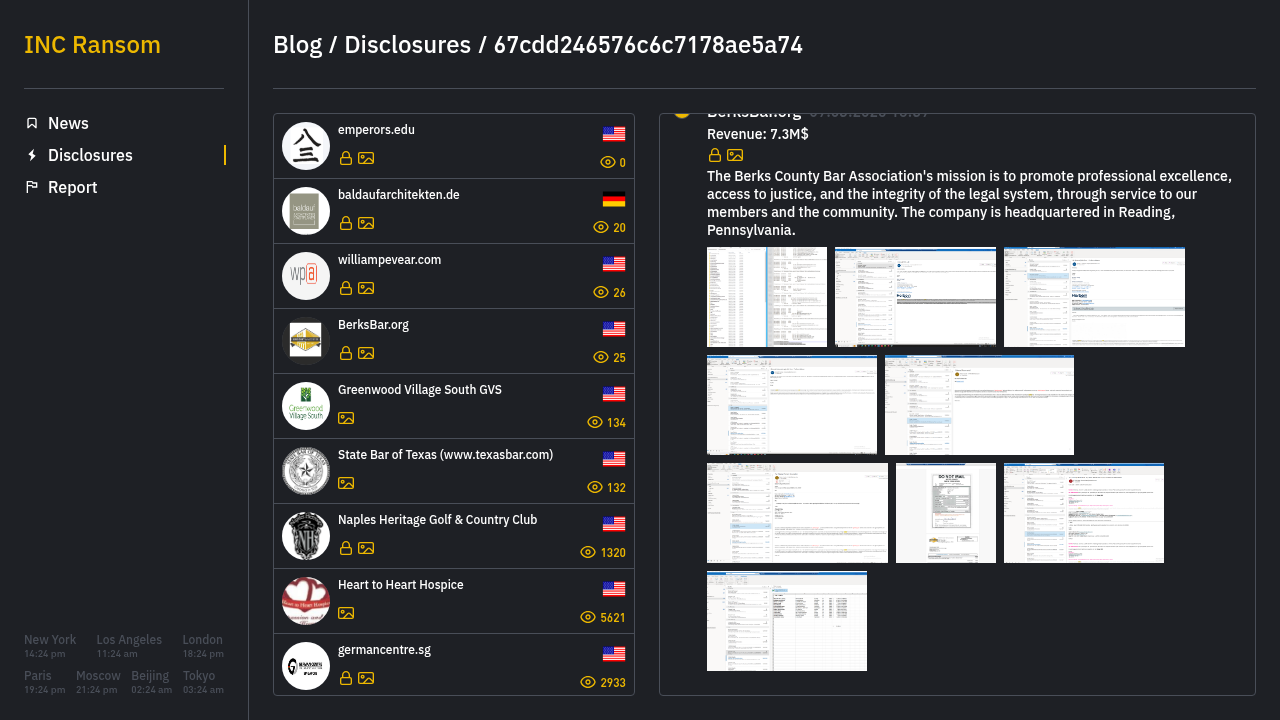Click the Naples Heritage Golf logo avatar

click(x=306, y=536)
